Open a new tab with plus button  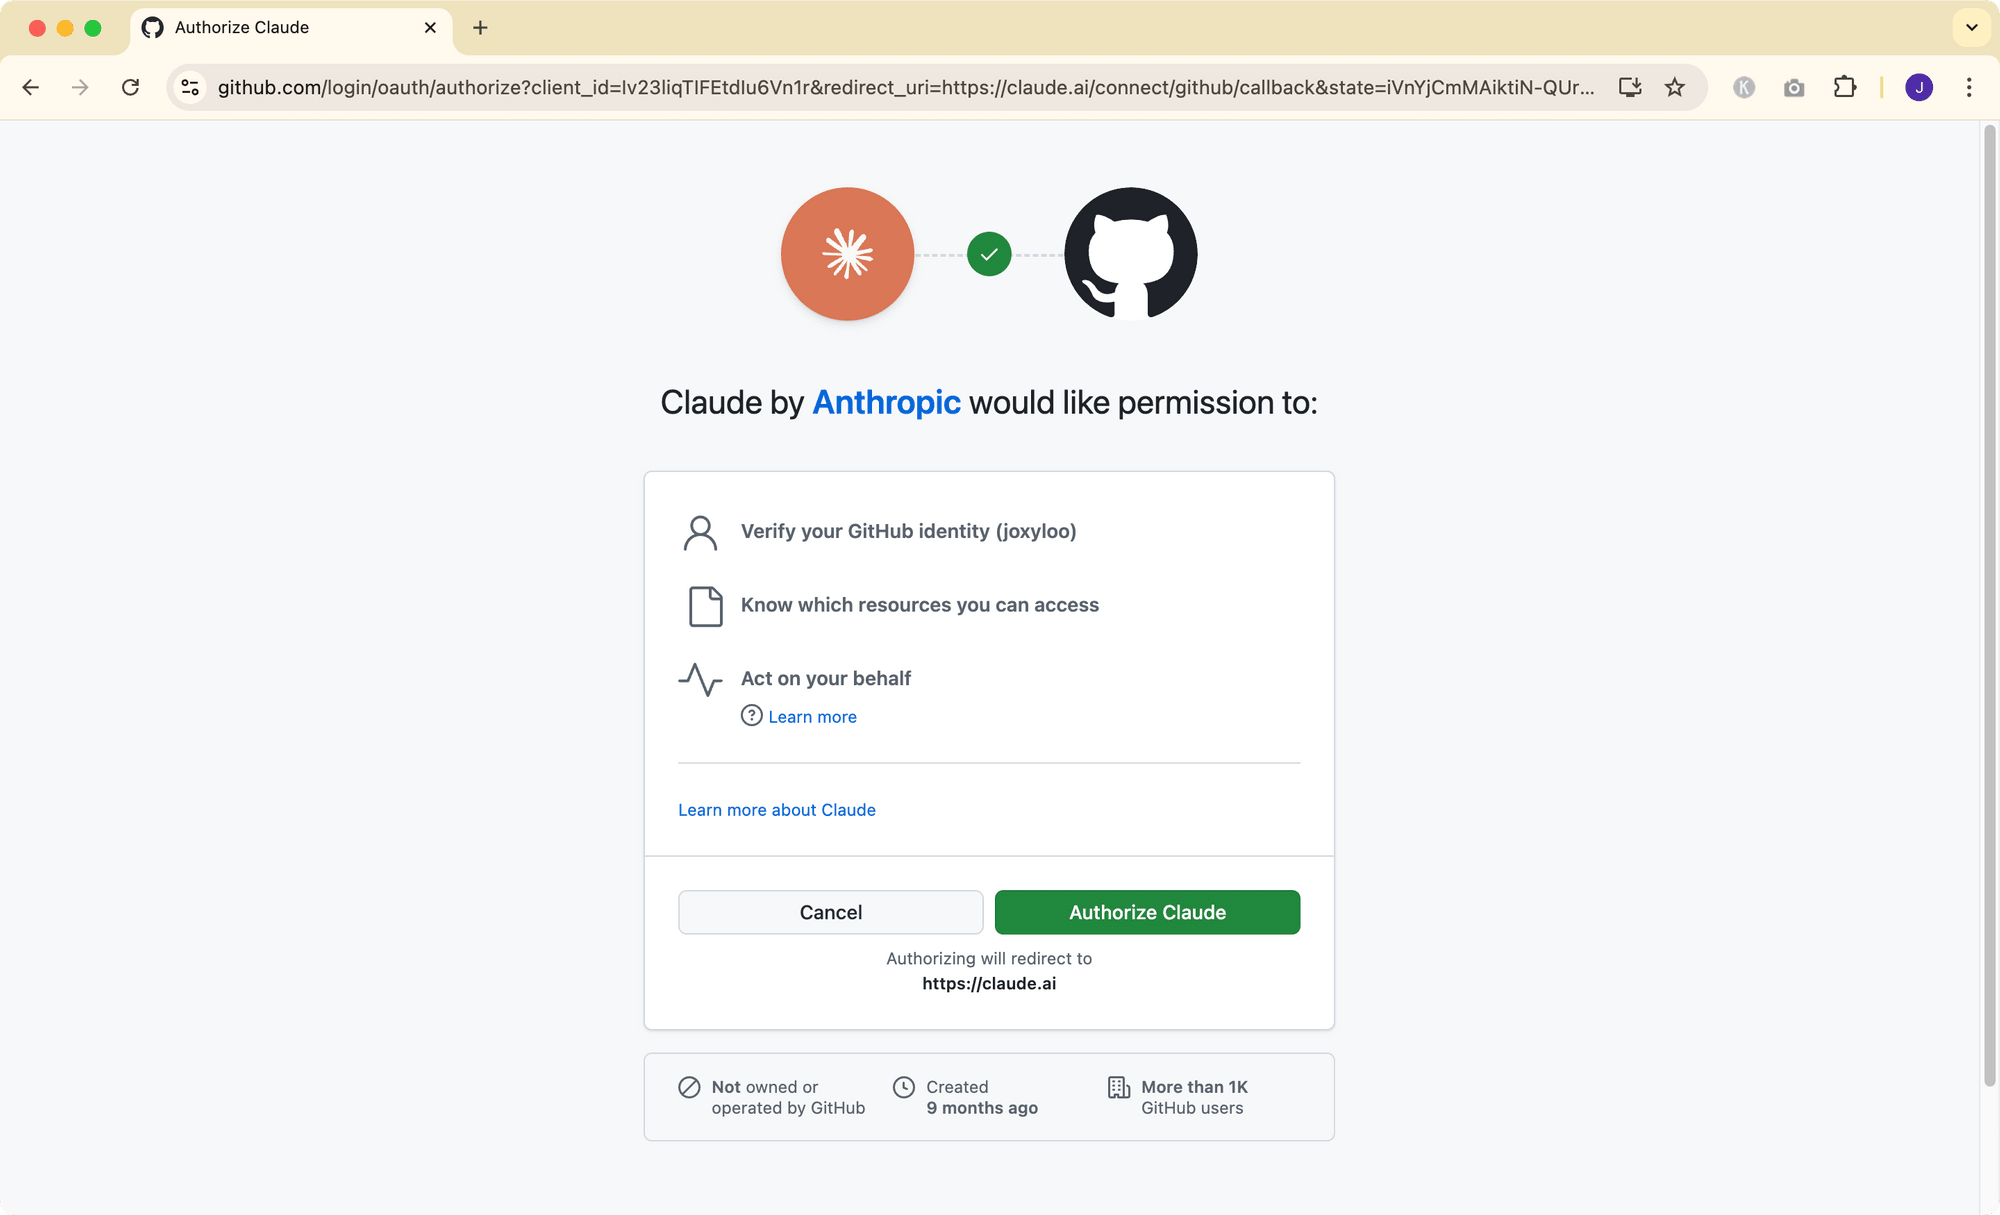coord(480,28)
